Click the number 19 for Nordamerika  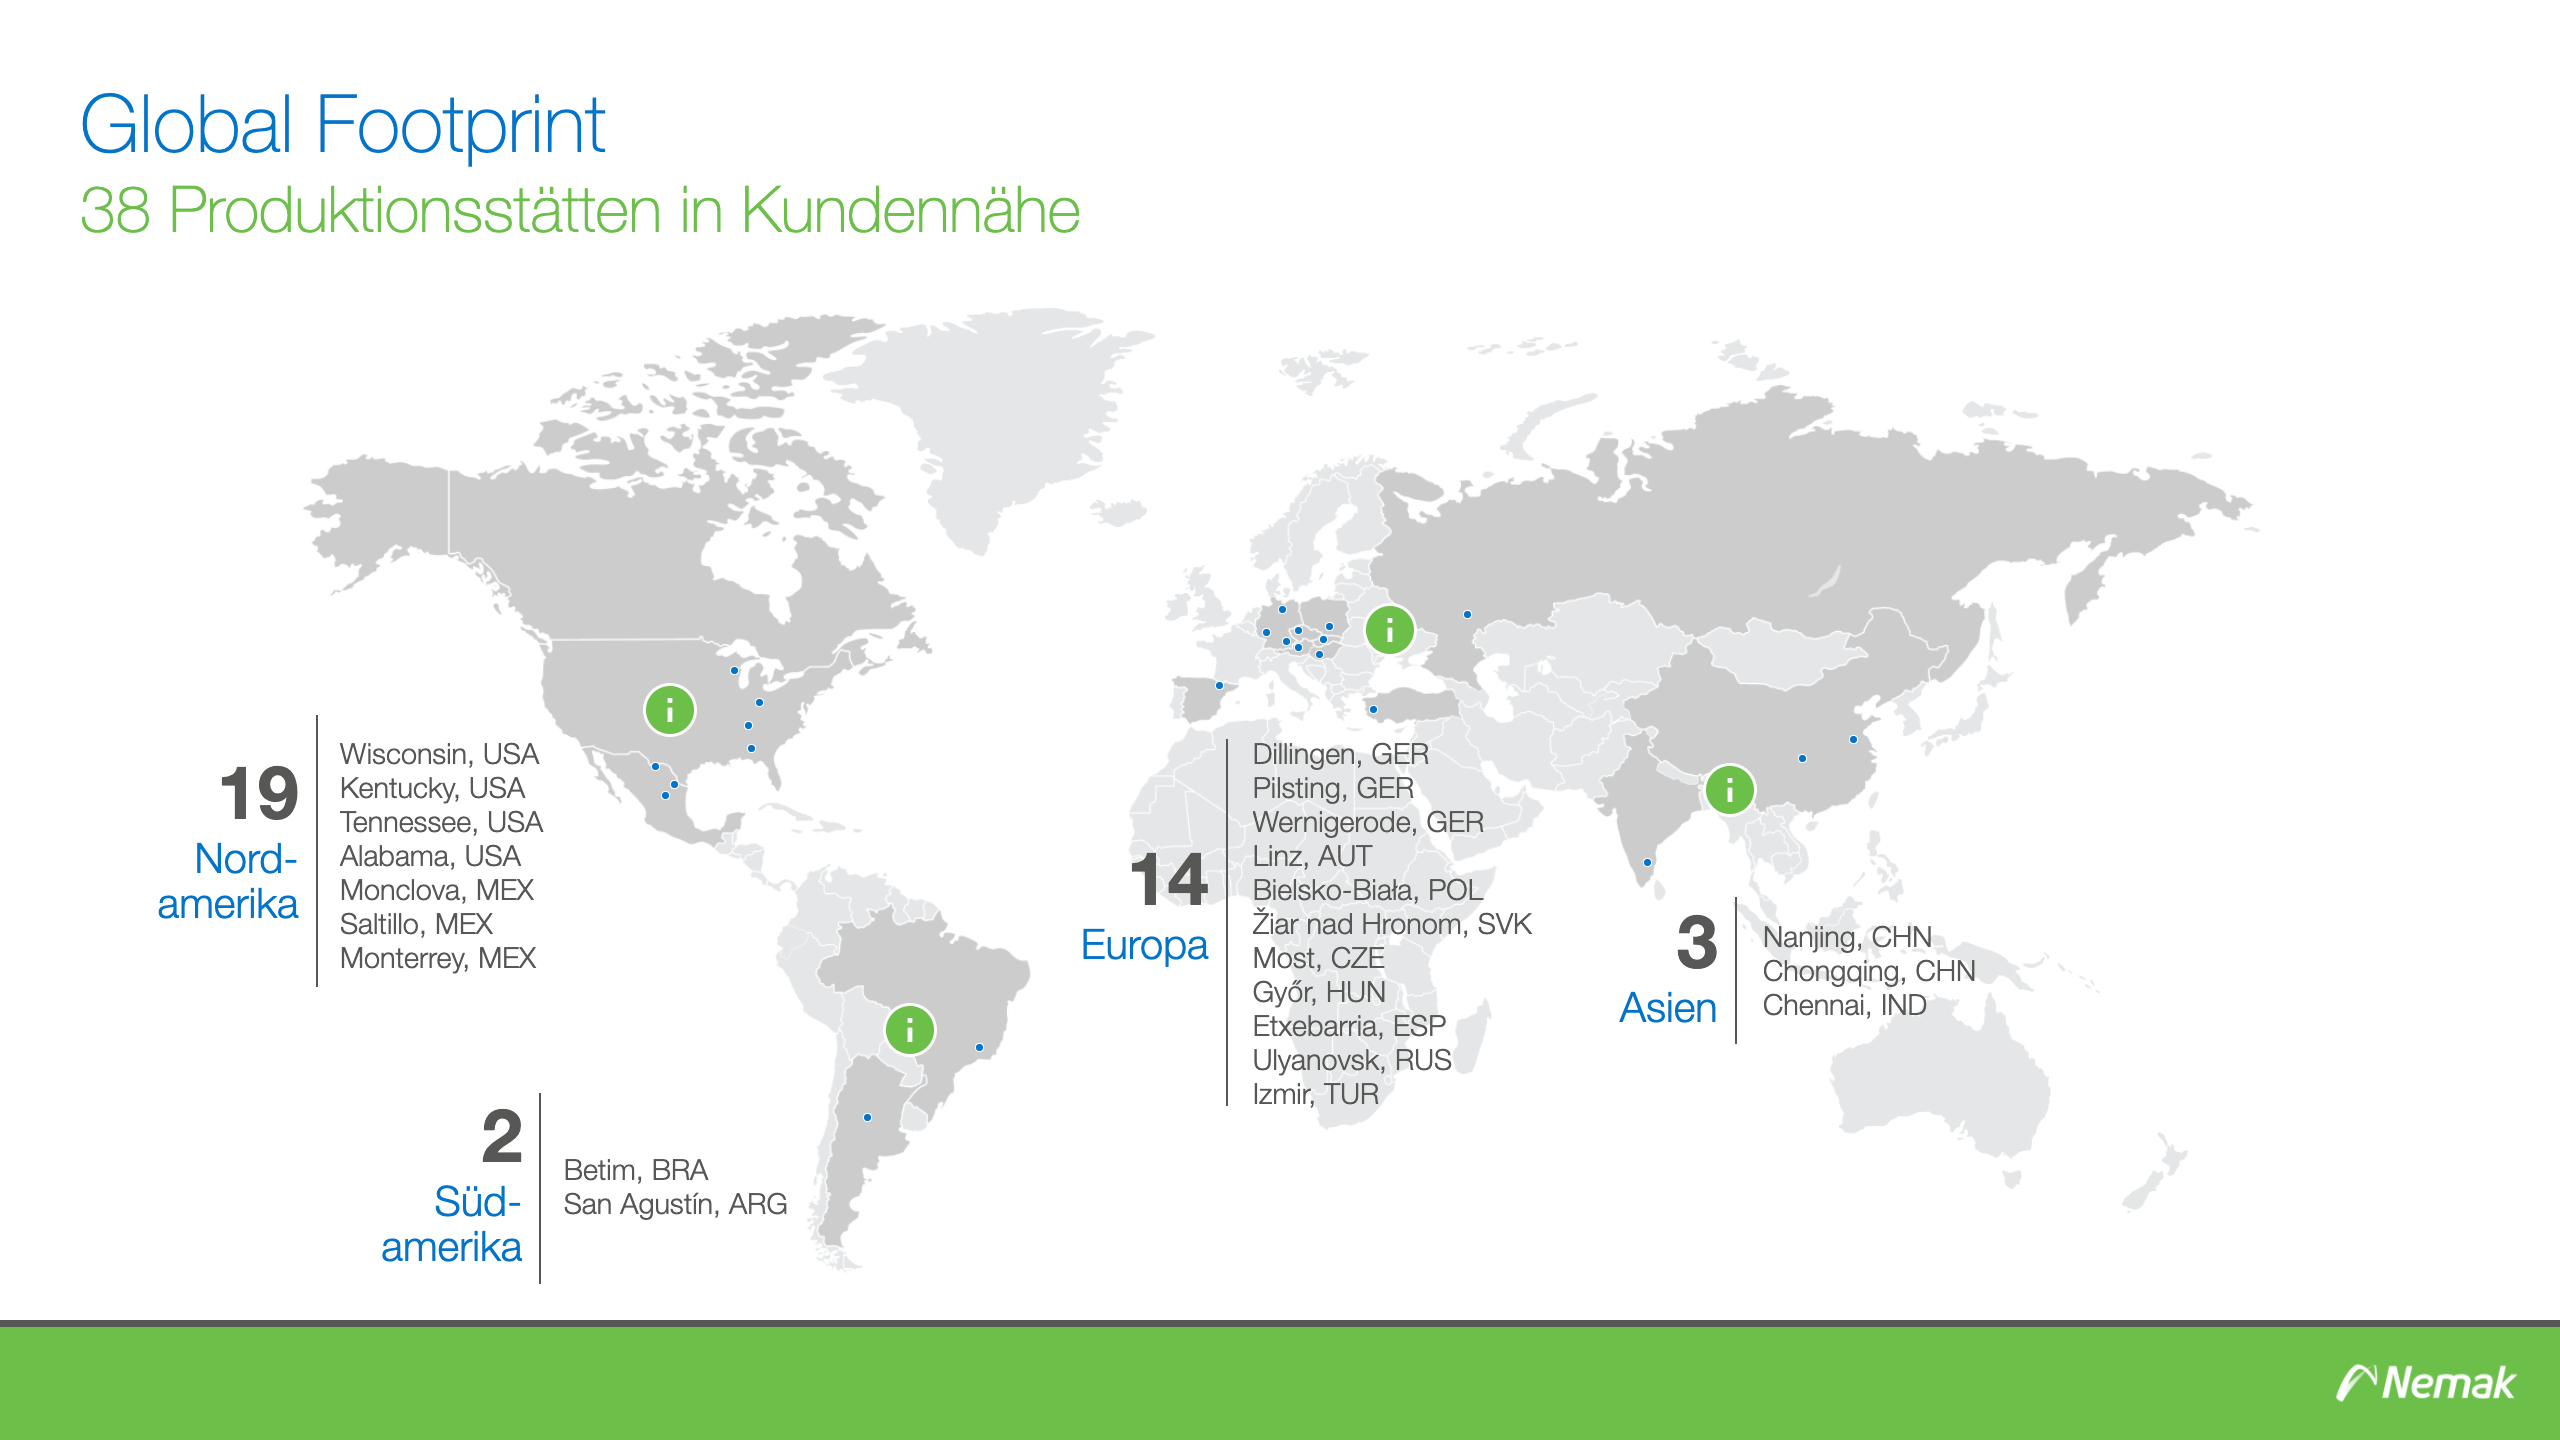pos(259,793)
